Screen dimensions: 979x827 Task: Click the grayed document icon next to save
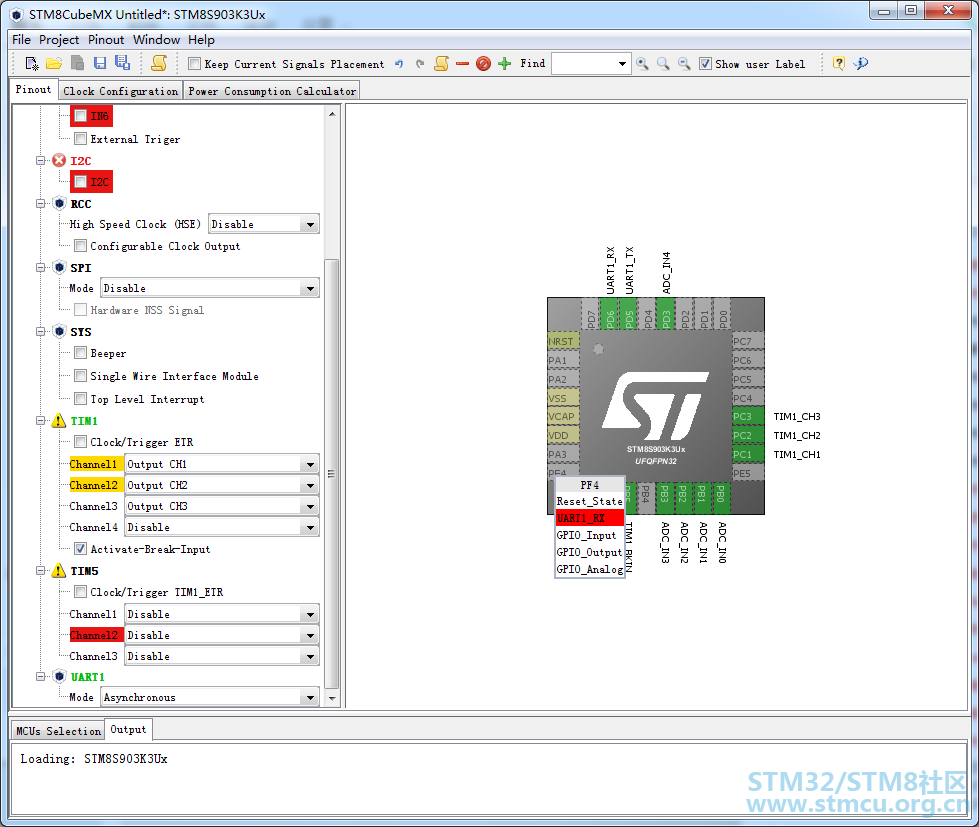(77, 64)
